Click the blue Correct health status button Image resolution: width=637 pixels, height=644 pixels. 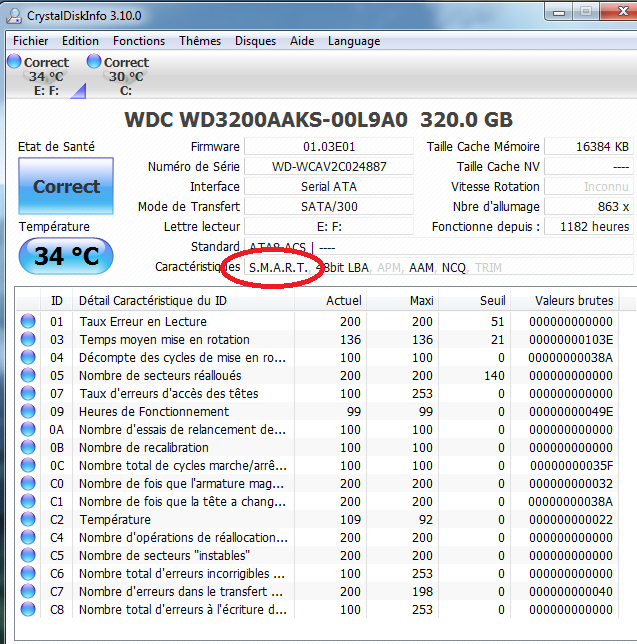tap(66, 186)
